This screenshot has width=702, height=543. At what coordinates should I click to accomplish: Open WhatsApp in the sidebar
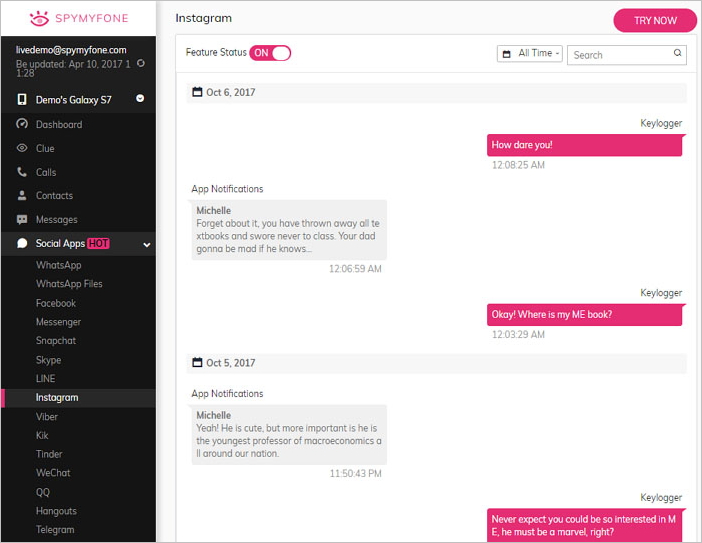tap(59, 265)
